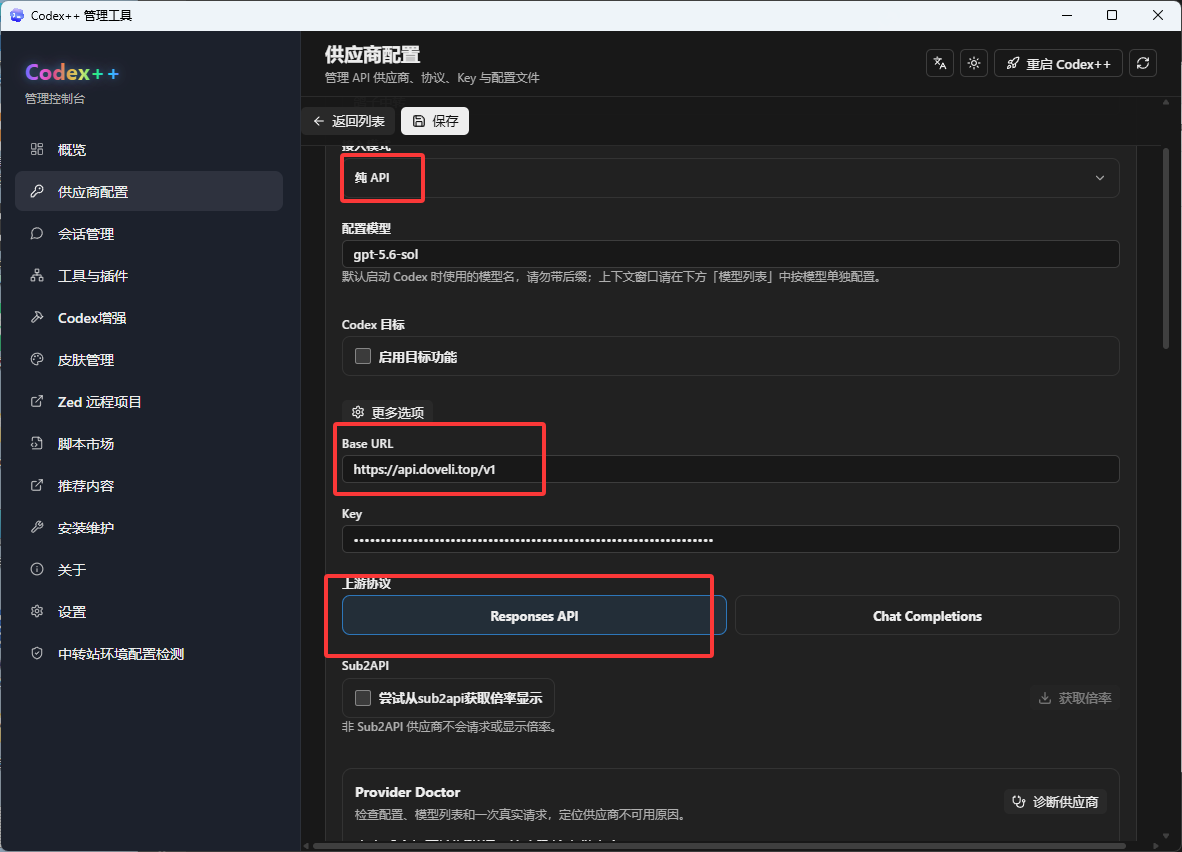Click the stethoscope icon in 诊断供应商

pyautogui.click(x=1018, y=801)
